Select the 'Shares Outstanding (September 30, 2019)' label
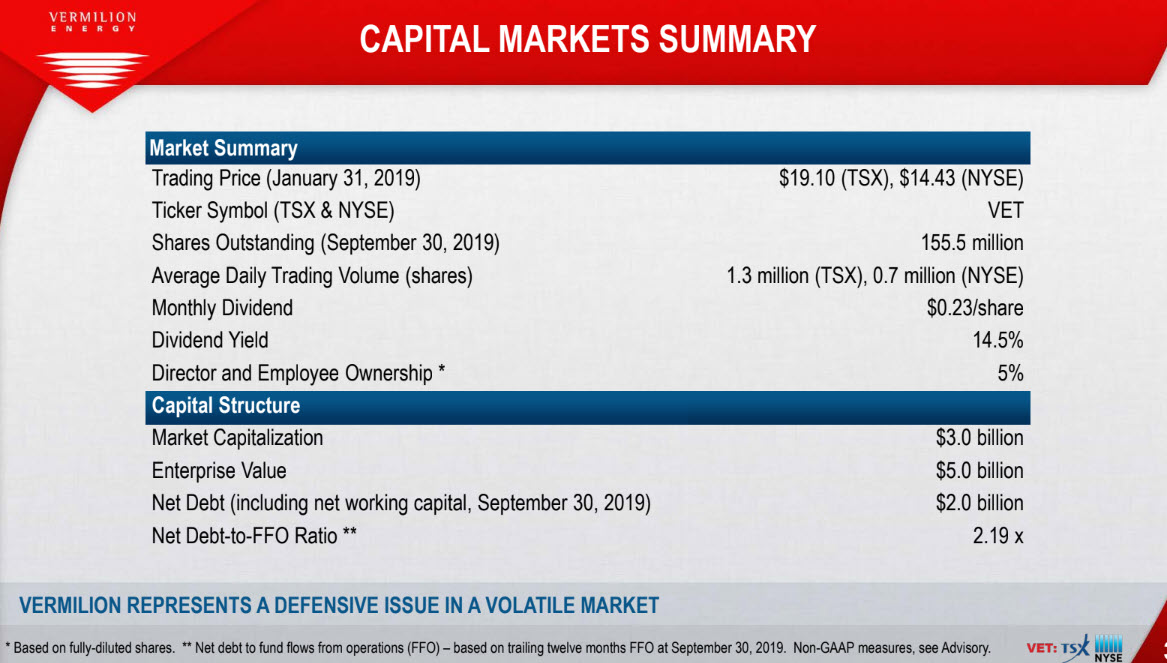Image resolution: width=1167 pixels, height=663 pixels. coord(325,243)
